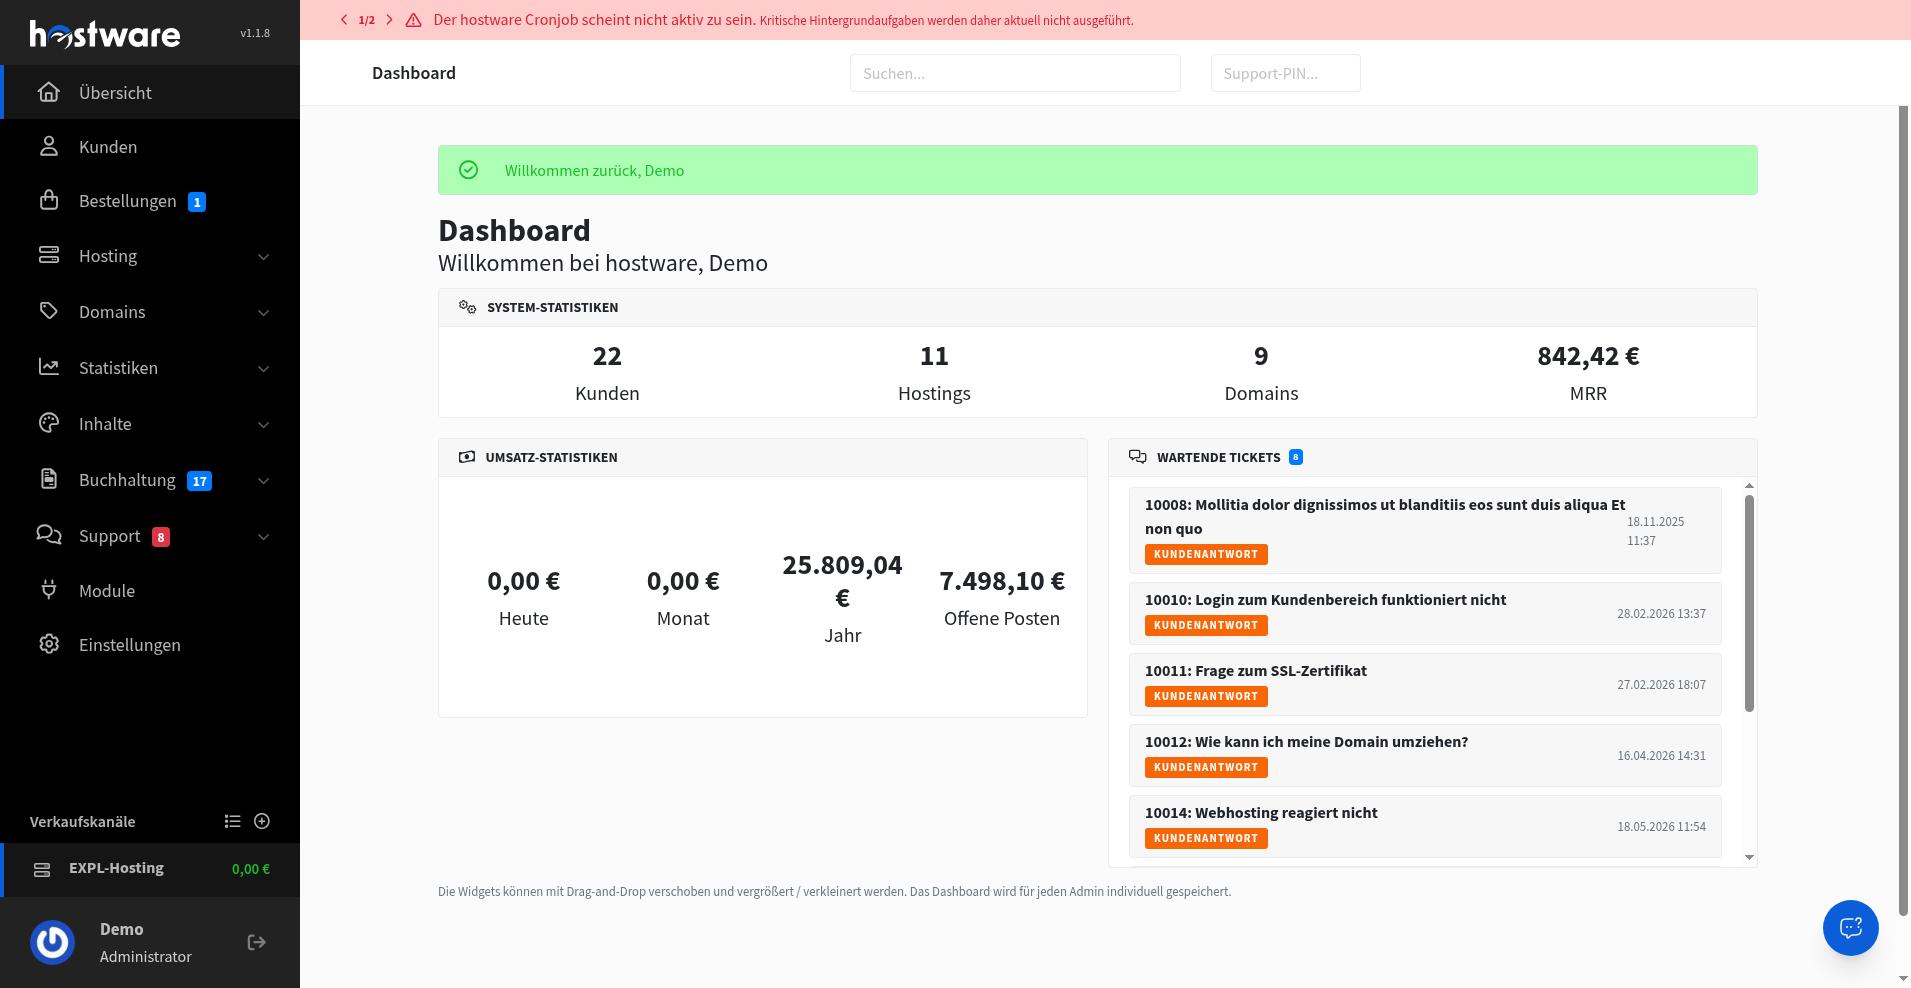Show the Verkaufskanäle list icon
Screen dimensions: 1911x988
click(232, 821)
